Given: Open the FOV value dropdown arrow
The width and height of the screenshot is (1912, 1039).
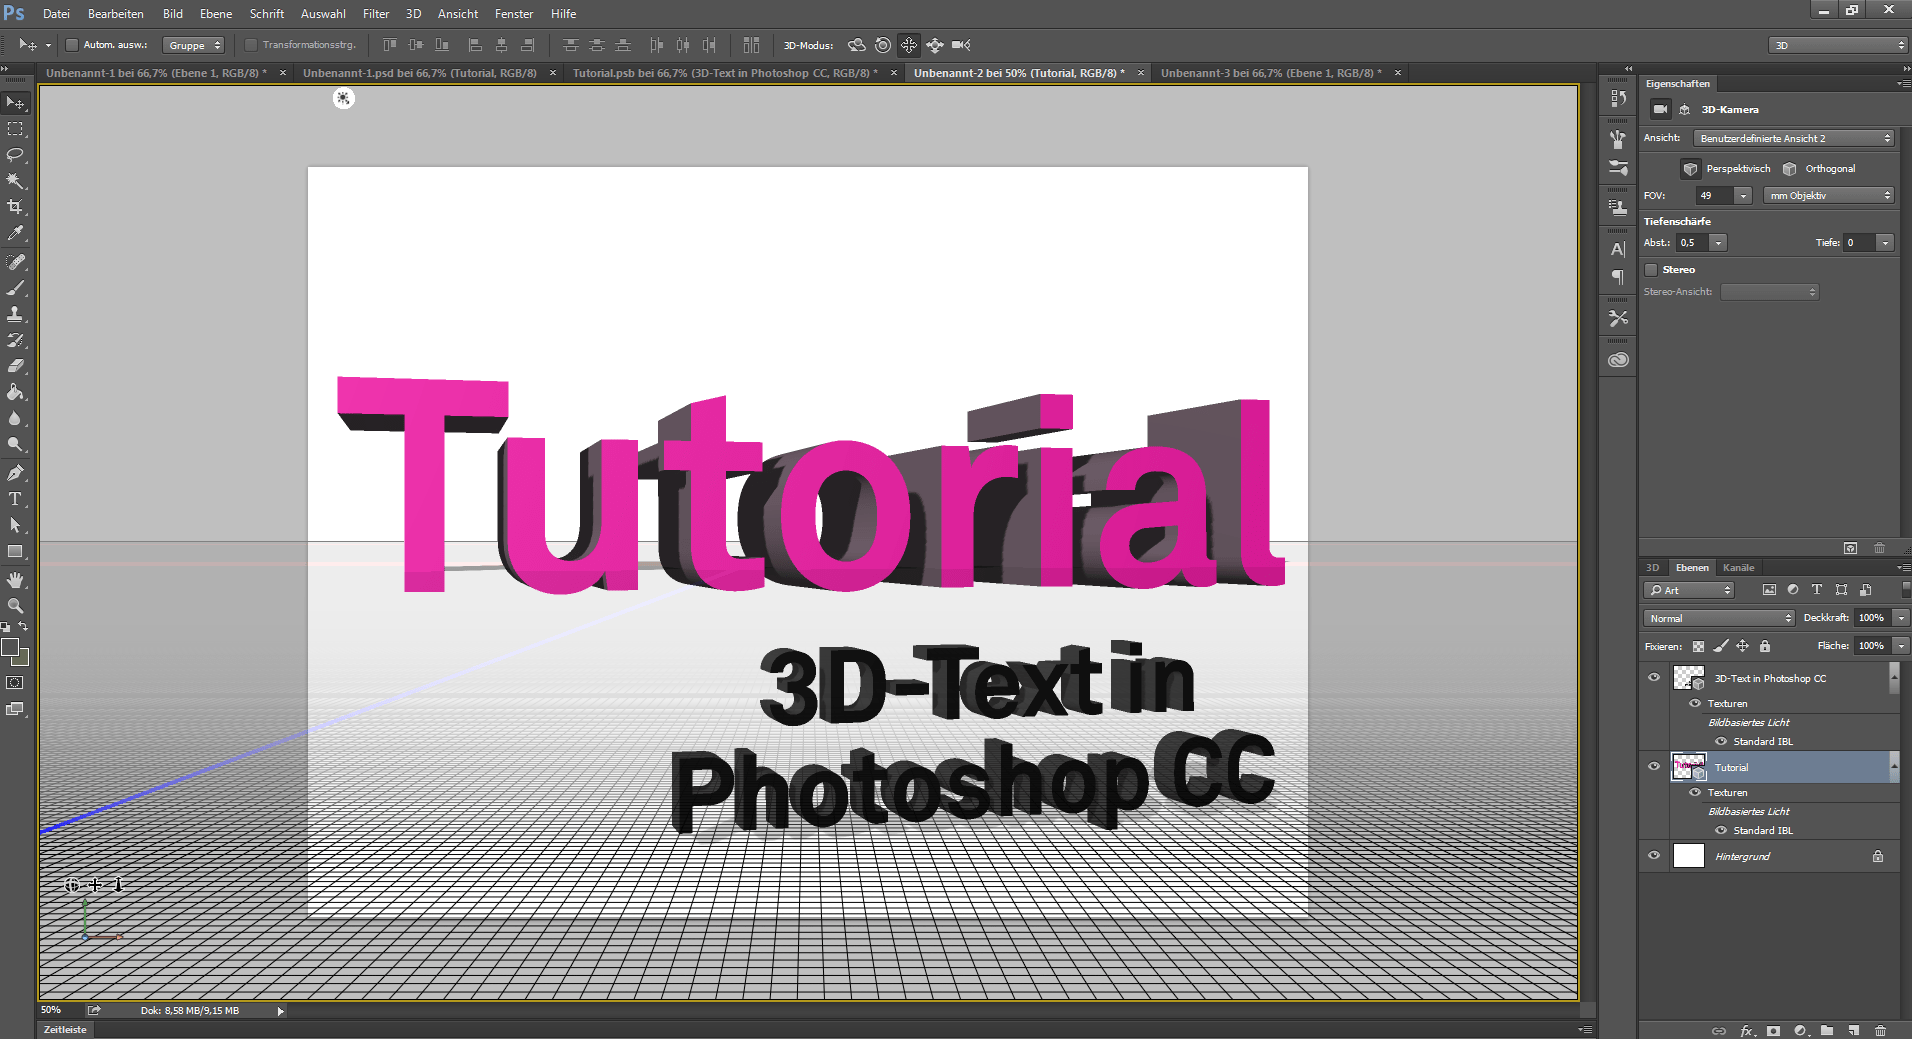Looking at the screenshot, I should point(1743,195).
